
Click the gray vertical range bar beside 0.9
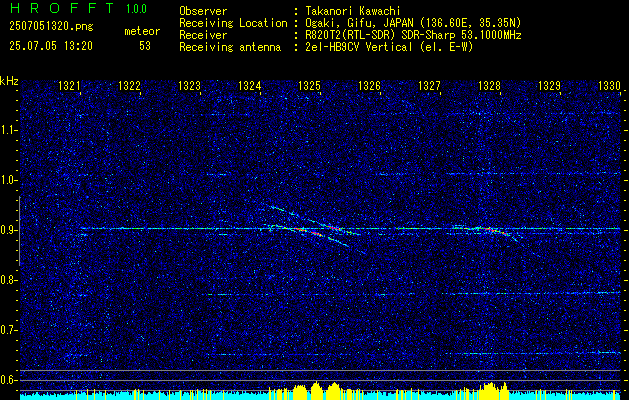click(x=19, y=231)
